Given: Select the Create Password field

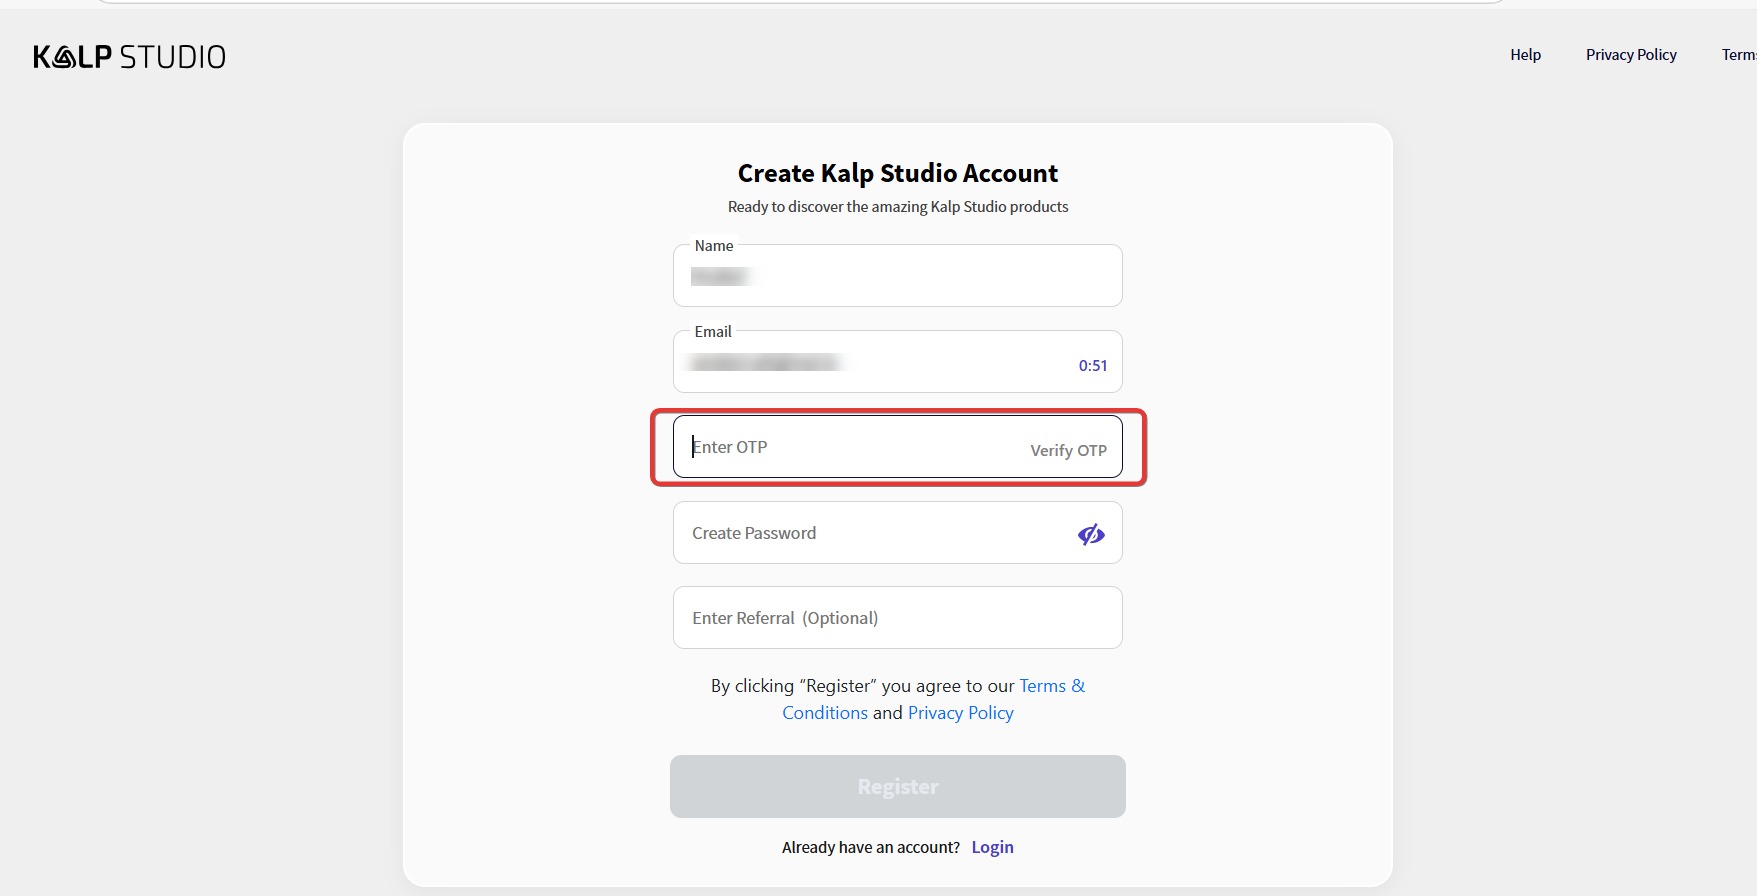Looking at the screenshot, I should click(870, 533).
